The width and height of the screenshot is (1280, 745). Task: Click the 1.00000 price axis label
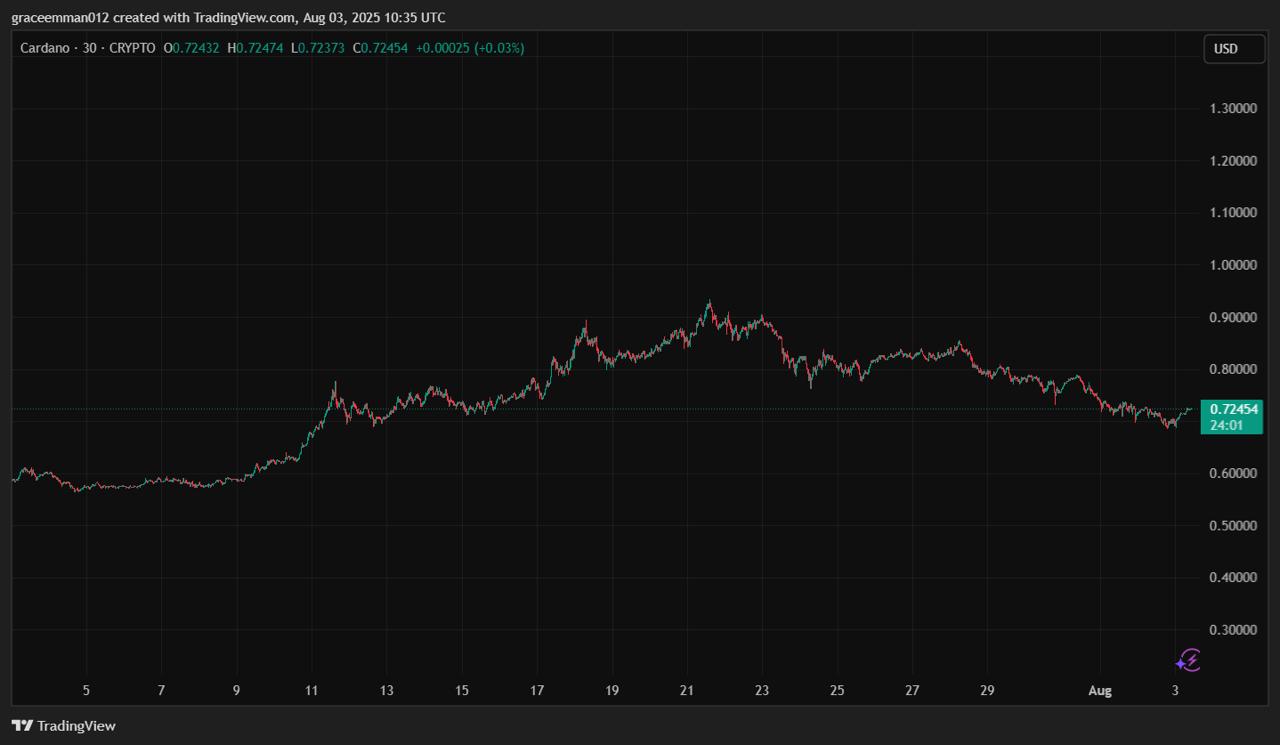click(x=1232, y=265)
